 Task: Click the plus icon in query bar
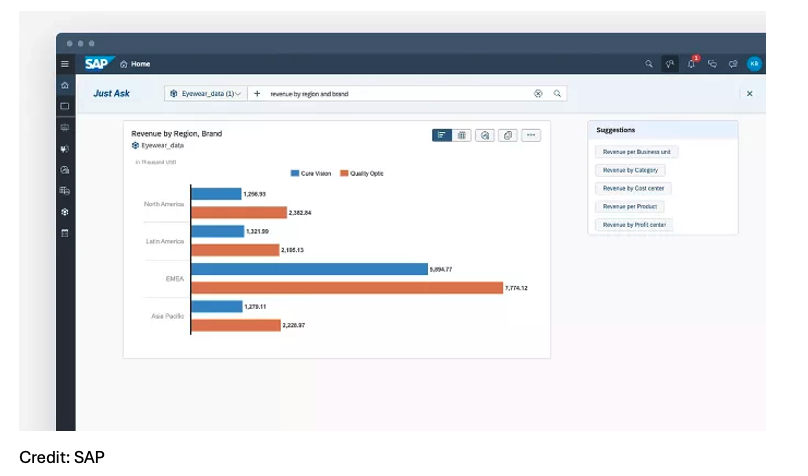(x=257, y=93)
